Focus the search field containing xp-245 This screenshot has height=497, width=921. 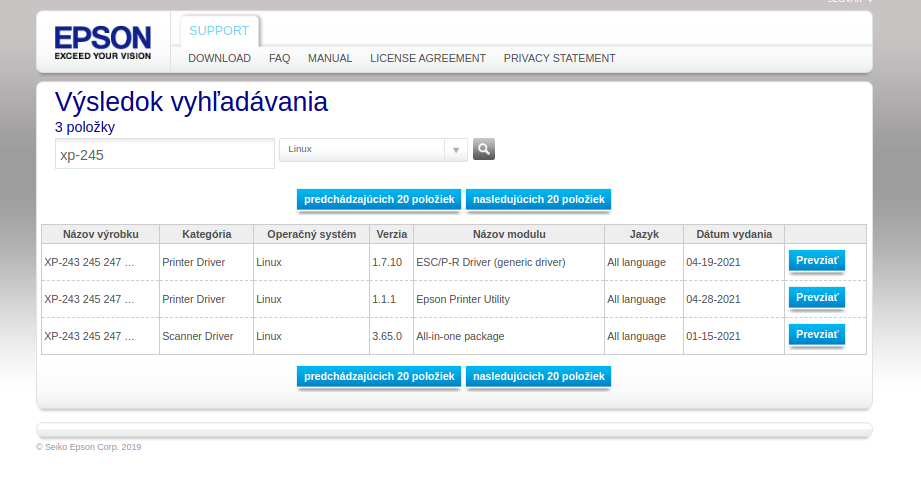165,155
